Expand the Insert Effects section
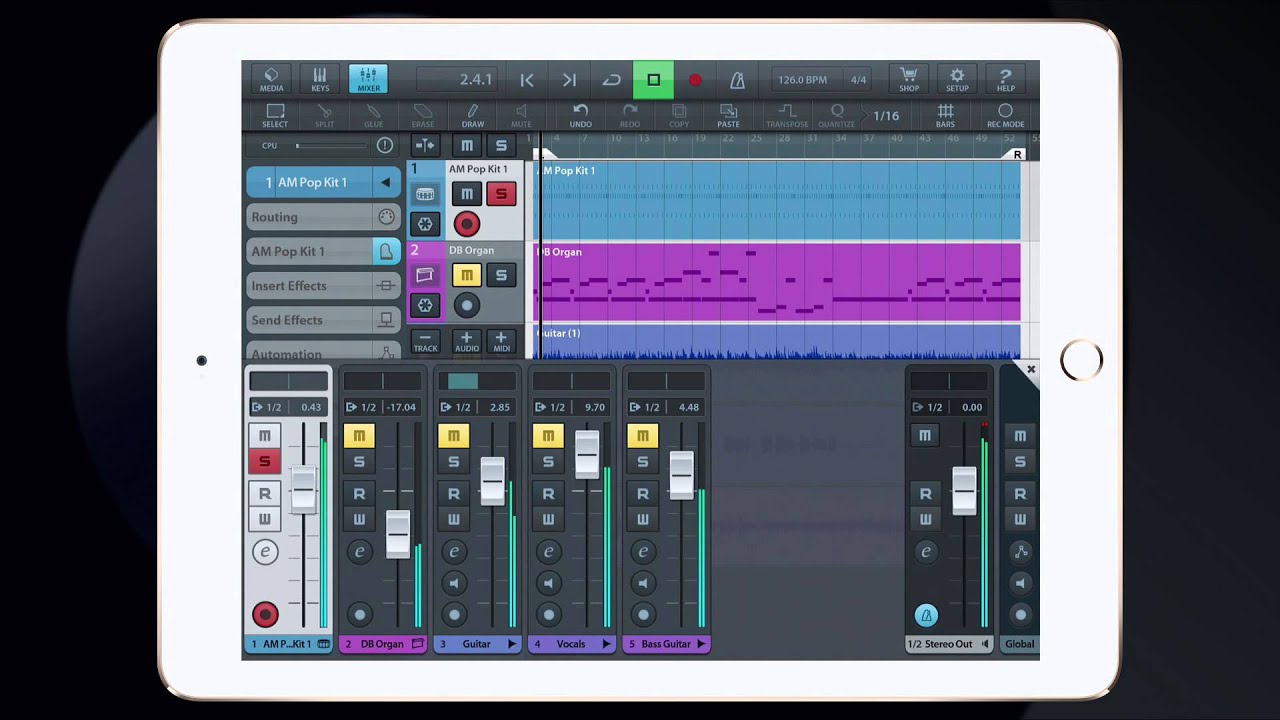The width and height of the screenshot is (1280, 720). (x=323, y=286)
